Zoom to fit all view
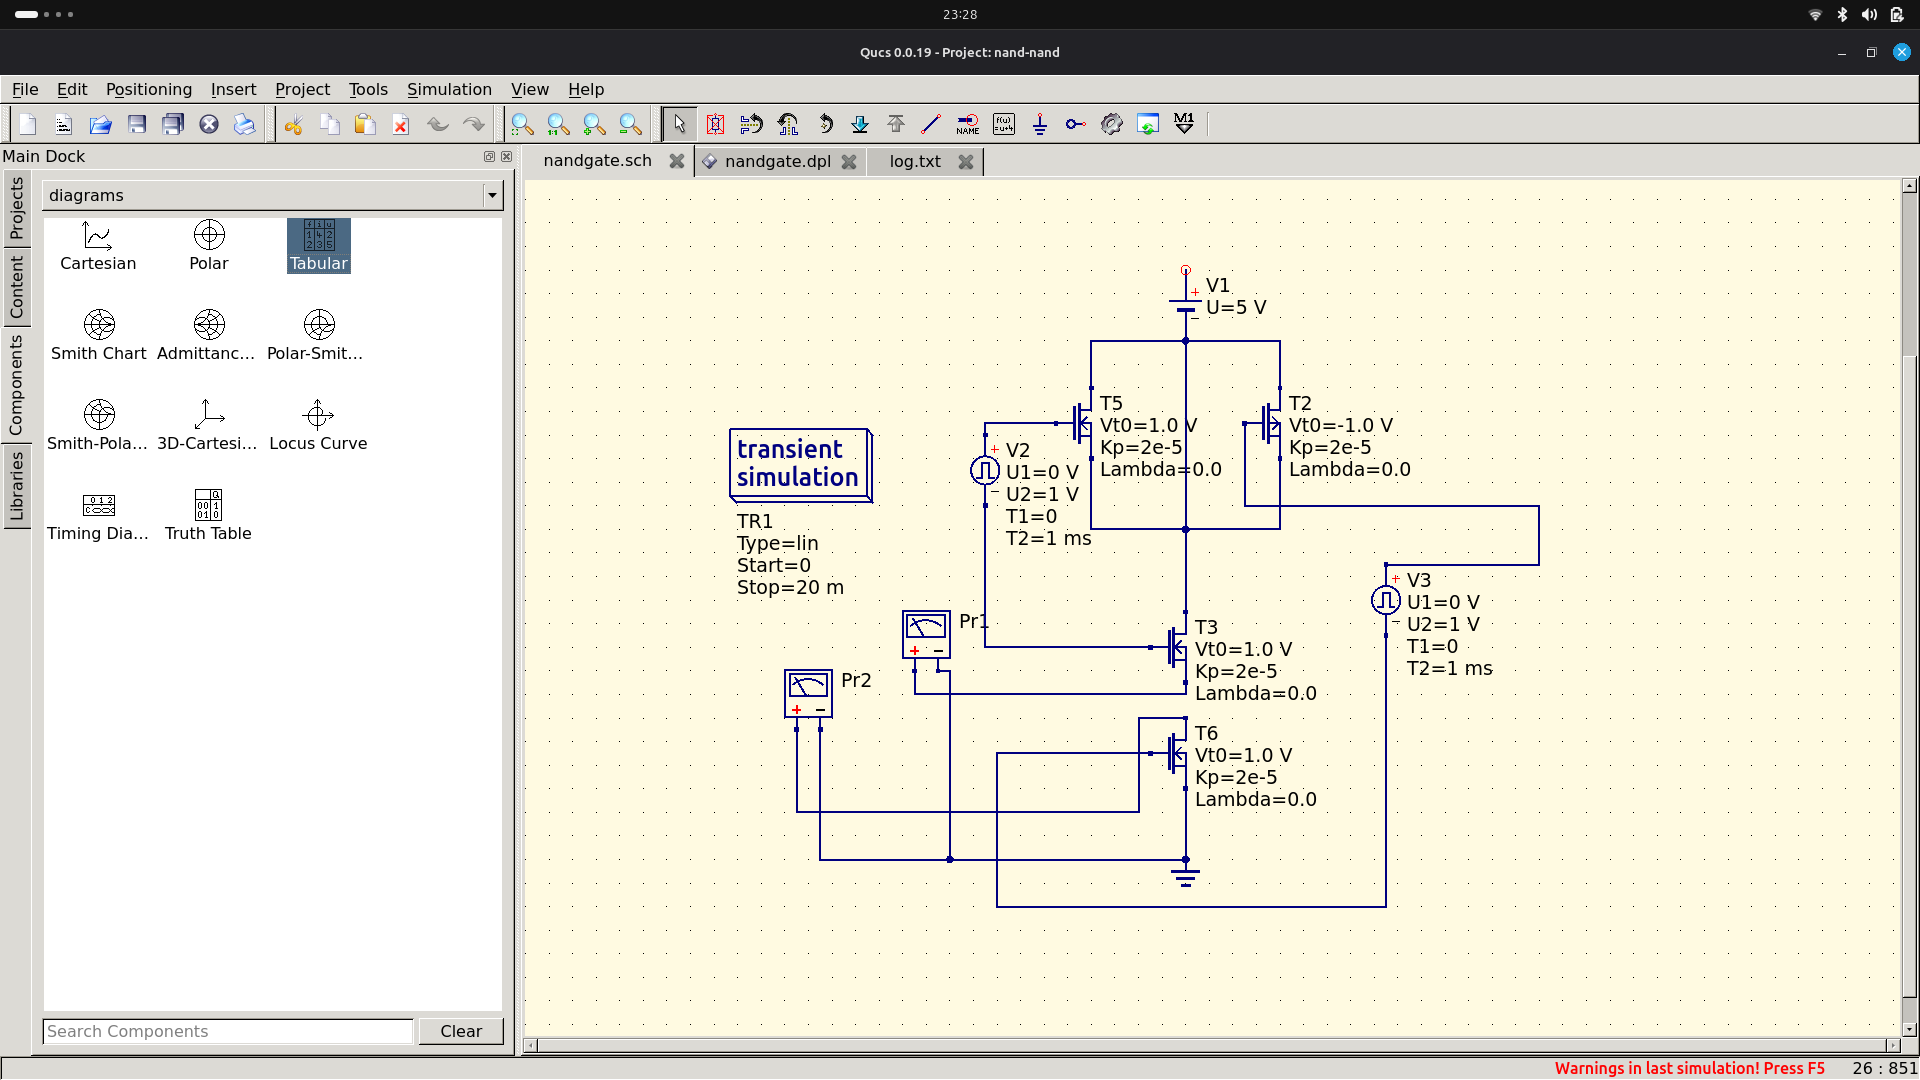Image resolution: width=1920 pixels, height=1080 pixels. [522, 124]
